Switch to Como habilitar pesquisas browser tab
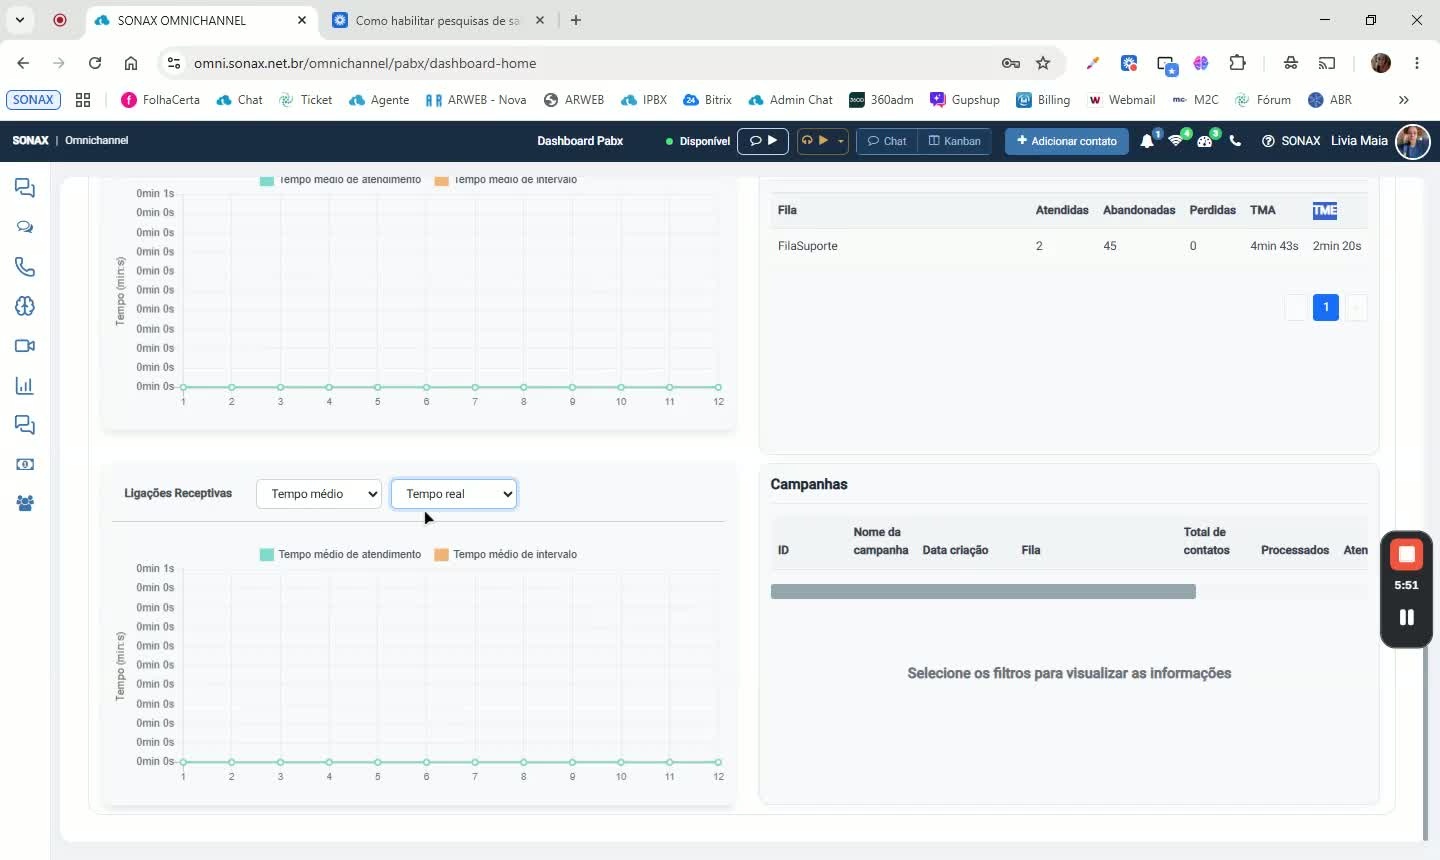Viewport: 1440px width, 860px height. 438,20
